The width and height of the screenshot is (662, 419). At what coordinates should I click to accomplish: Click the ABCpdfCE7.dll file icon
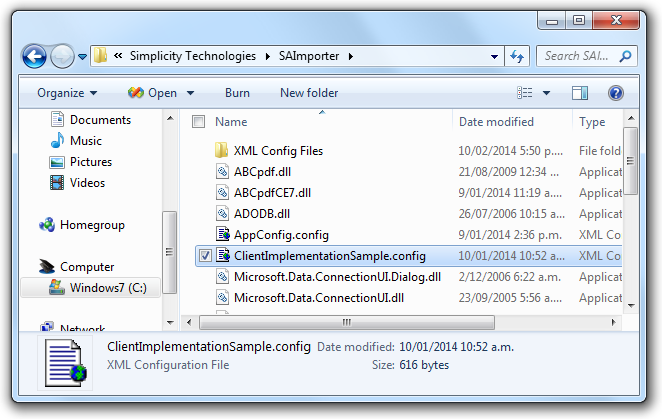[x=222, y=193]
